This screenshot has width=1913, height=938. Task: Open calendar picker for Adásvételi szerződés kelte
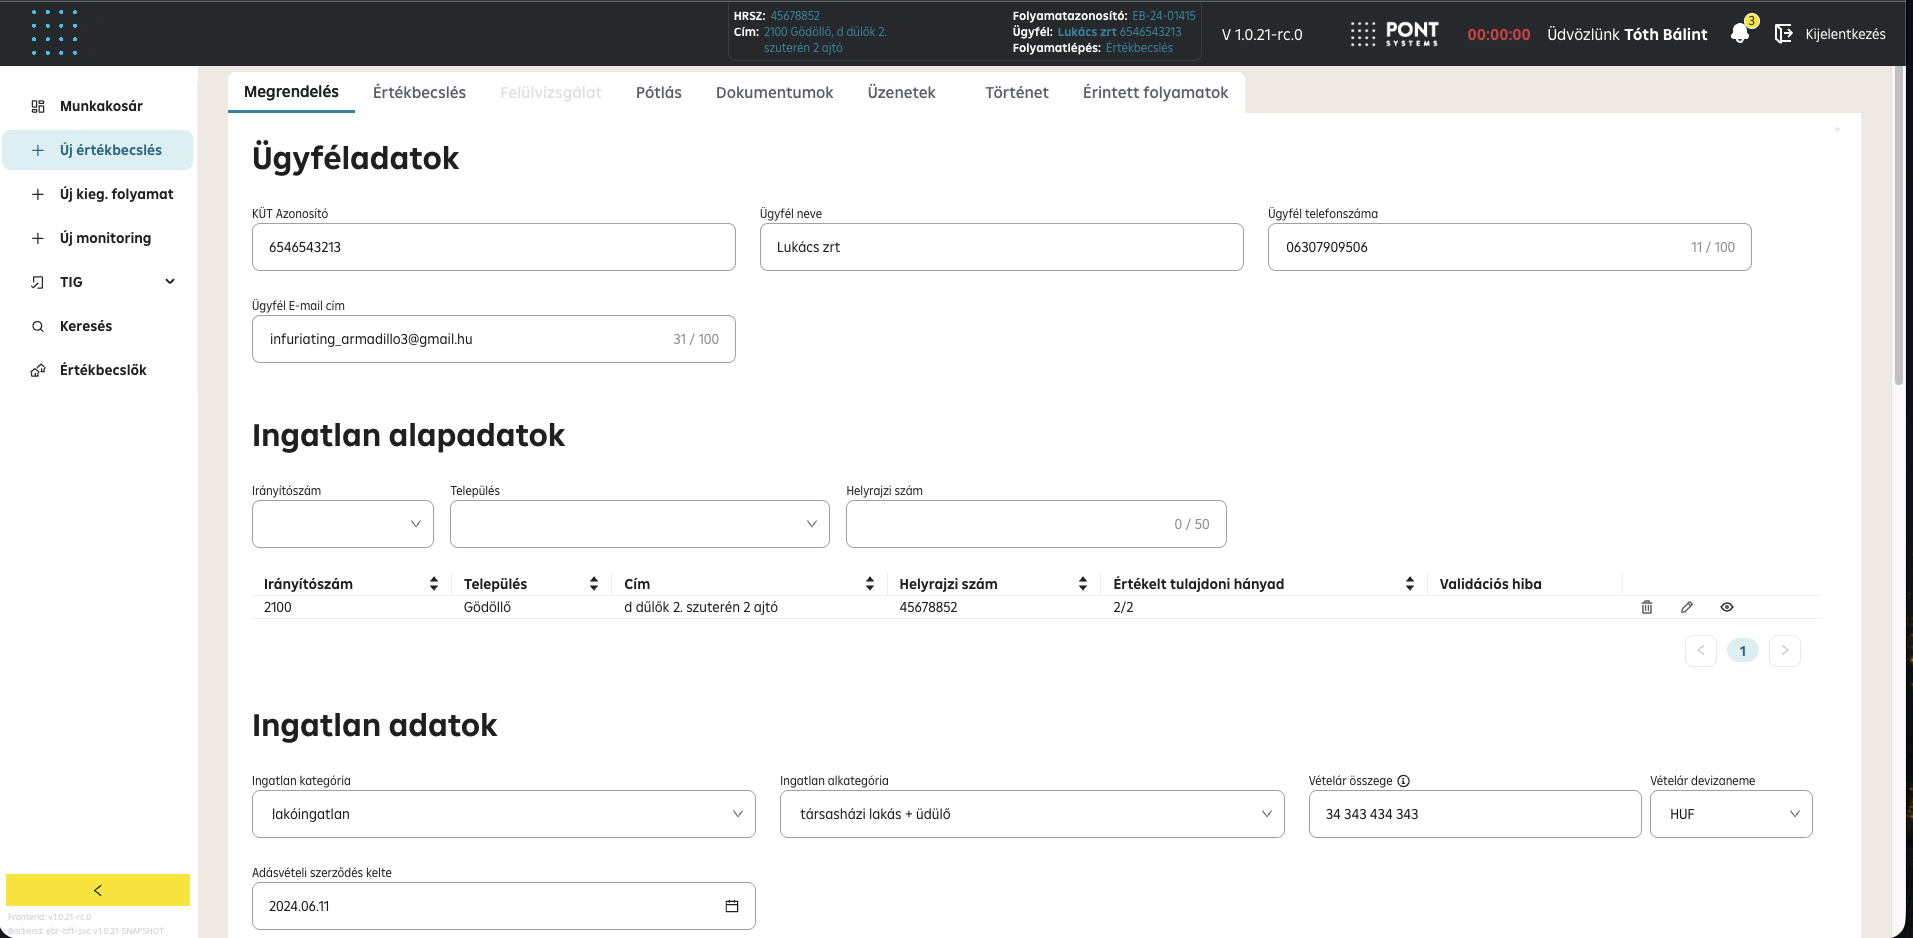point(732,906)
